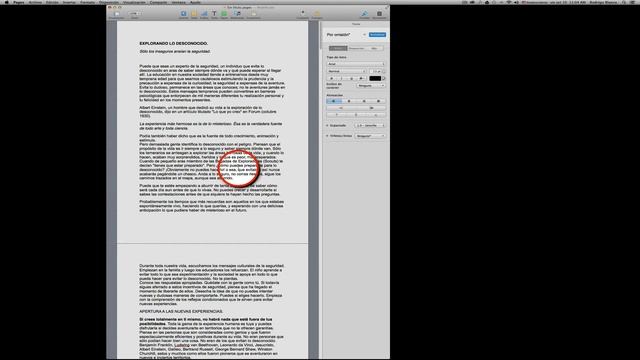The width and height of the screenshot is (640, 360).
Task: Open advanced text options gear button
Action: [x=361, y=78]
